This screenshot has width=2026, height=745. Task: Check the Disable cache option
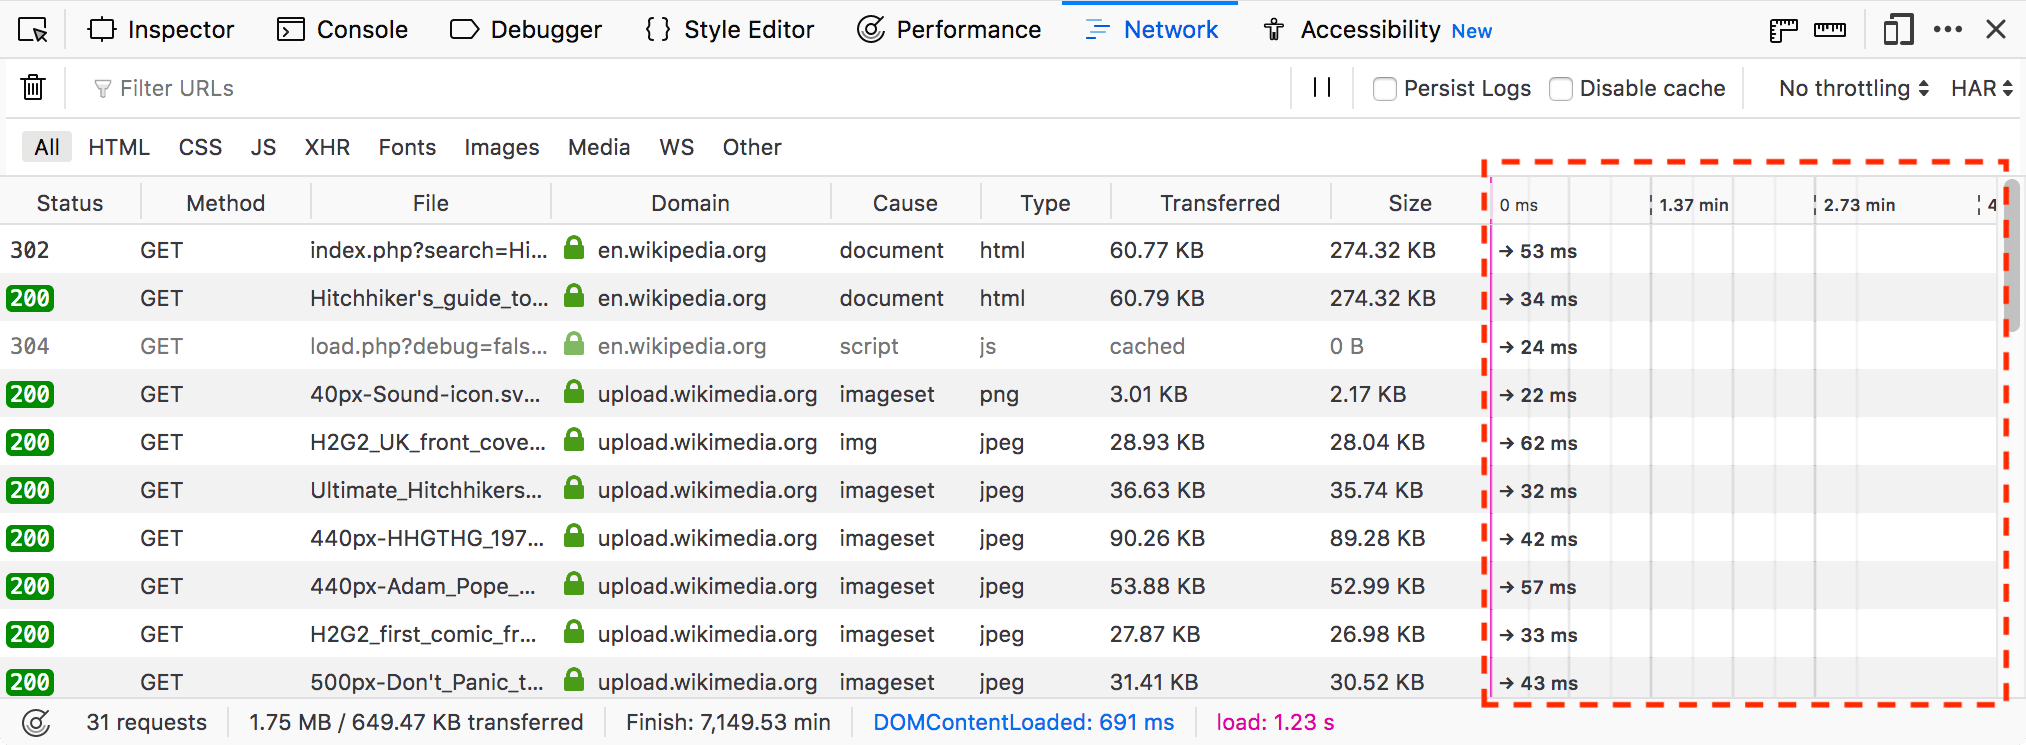[1561, 89]
